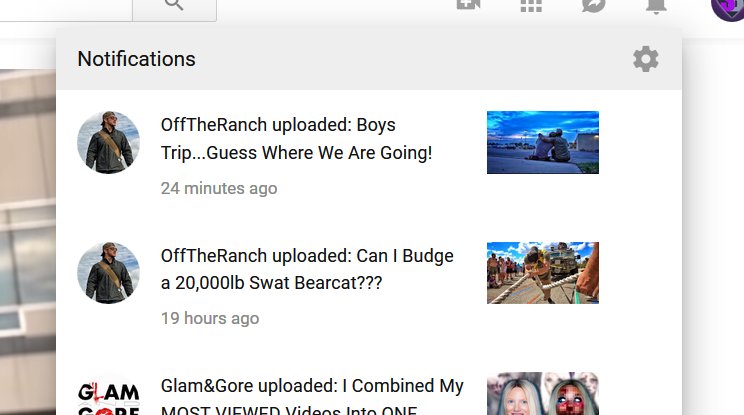Open the Glam&Gore video thumbnail

pyautogui.click(x=543, y=394)
